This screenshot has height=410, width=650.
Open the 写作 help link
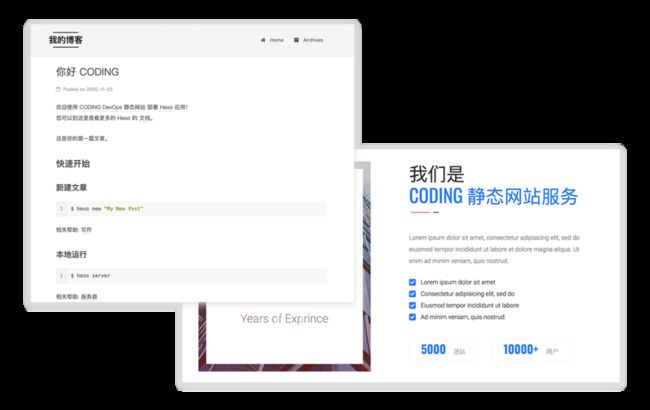coord(86,230)
